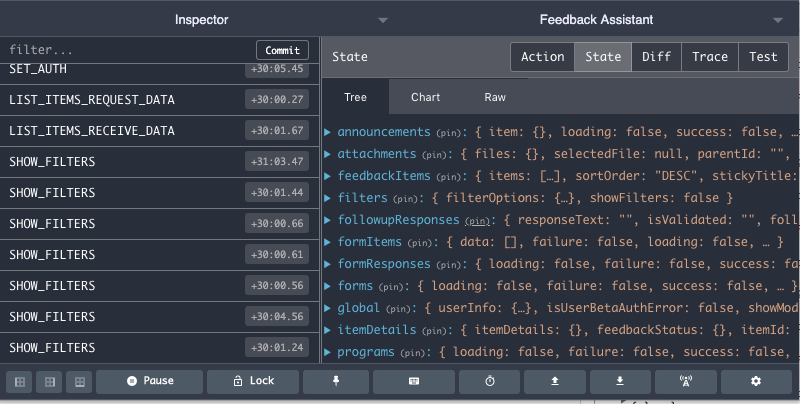Image resolution: width=800 pixels, height=404 pixels.
Task: Click (pin) next to global
Action: point(398,309)
